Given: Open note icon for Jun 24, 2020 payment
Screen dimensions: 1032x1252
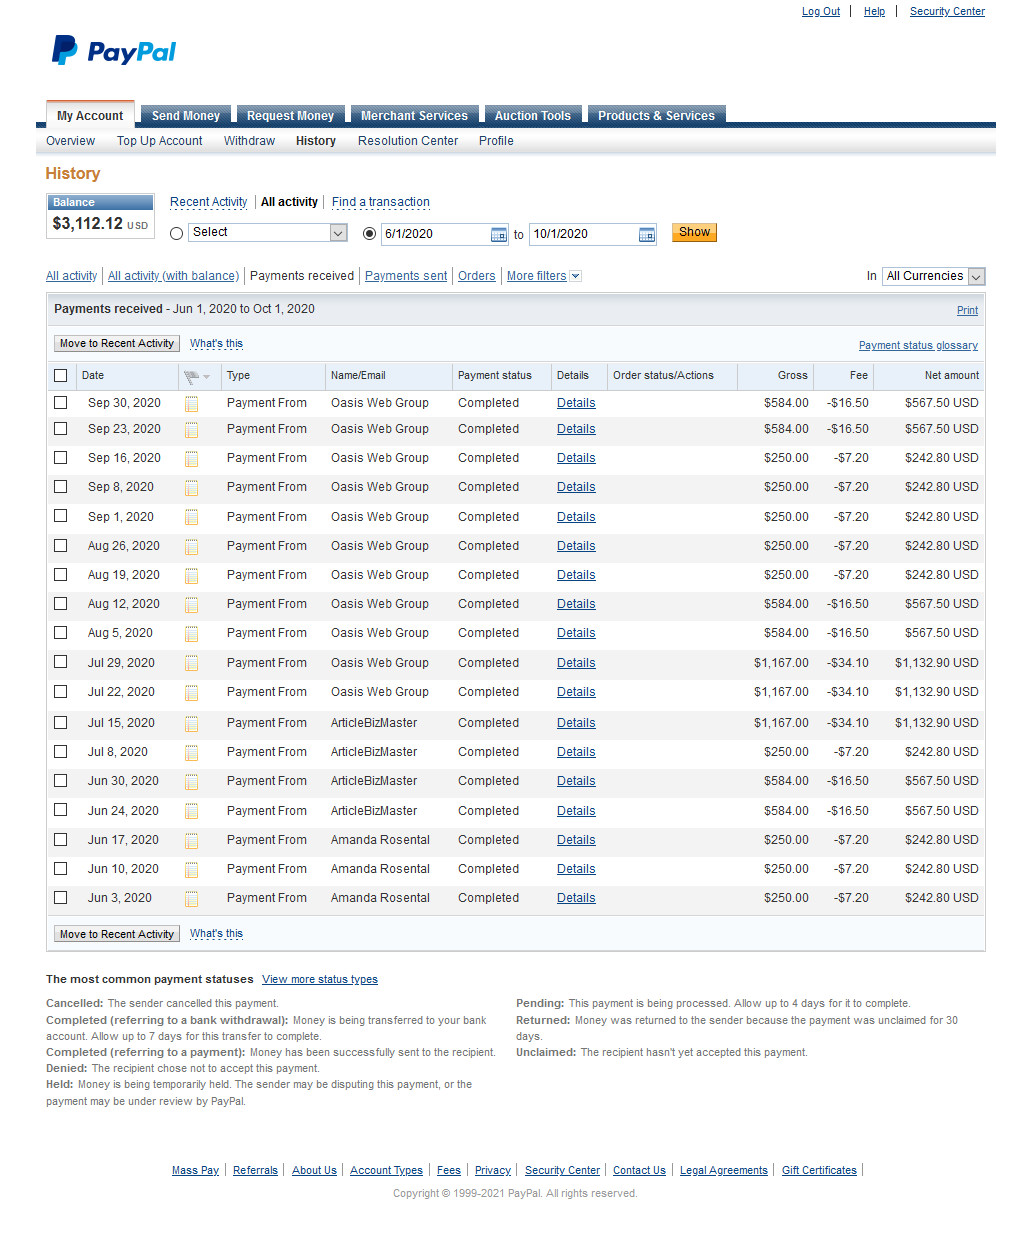Looking at the screenshot, I should coord(191,812).
